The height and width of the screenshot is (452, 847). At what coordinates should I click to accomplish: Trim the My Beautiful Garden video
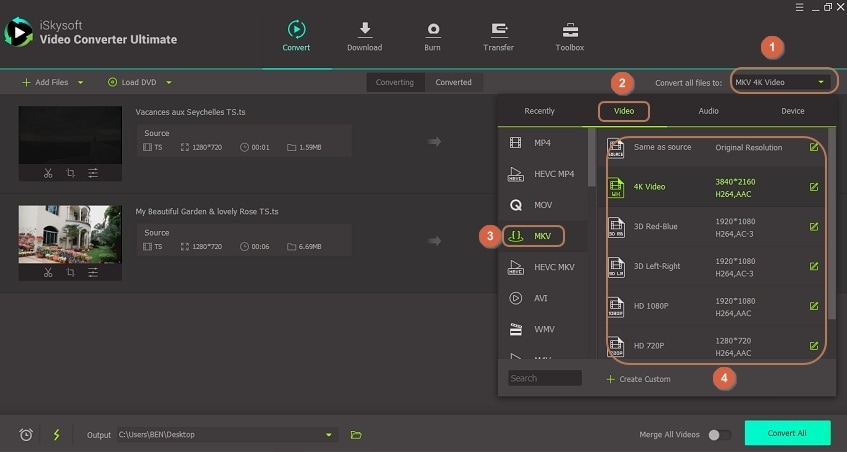(48, 272)
